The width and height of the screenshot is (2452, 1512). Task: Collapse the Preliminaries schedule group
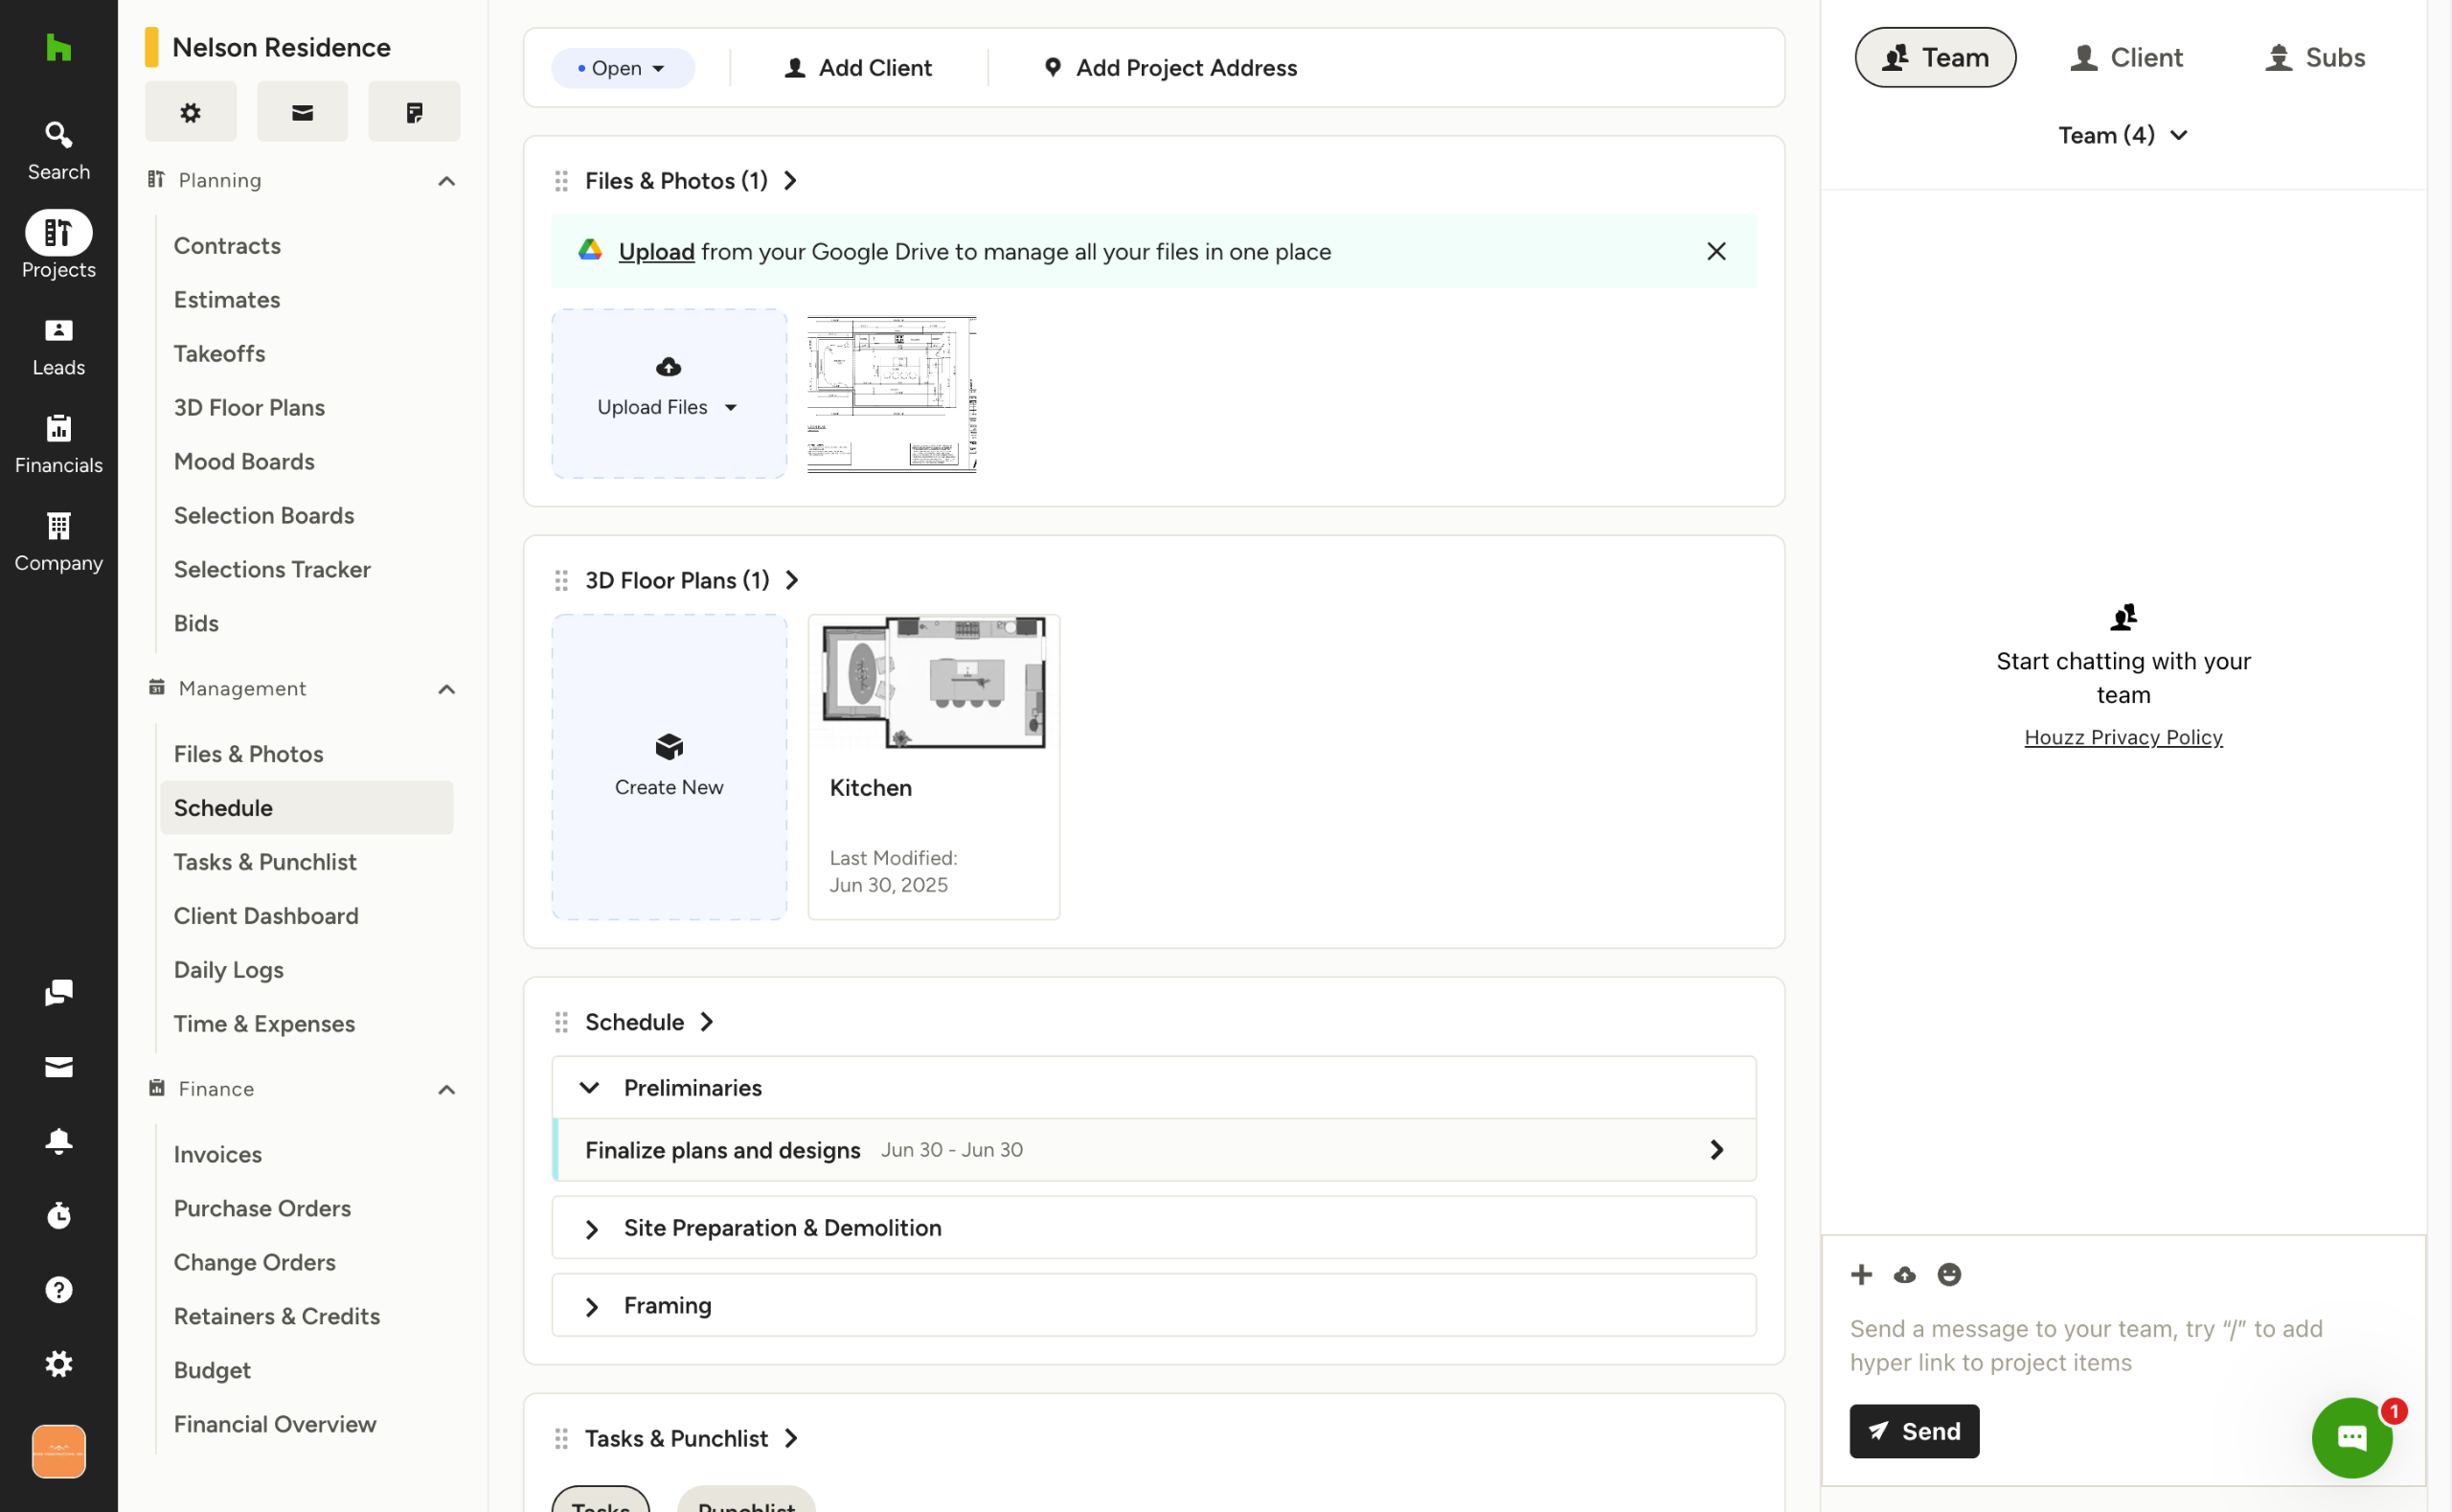pos(590,1087)
